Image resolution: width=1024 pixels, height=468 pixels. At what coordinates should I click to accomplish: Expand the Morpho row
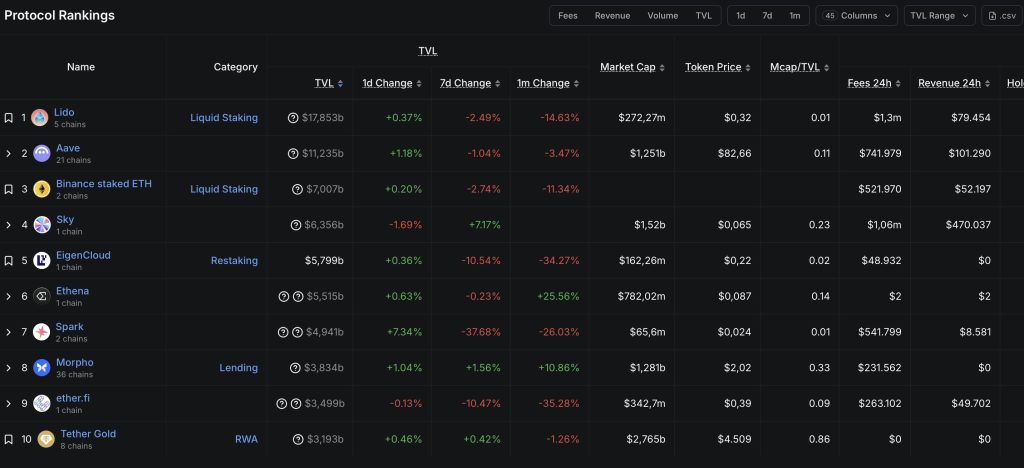pyautogui.click(x=8, y=368)
